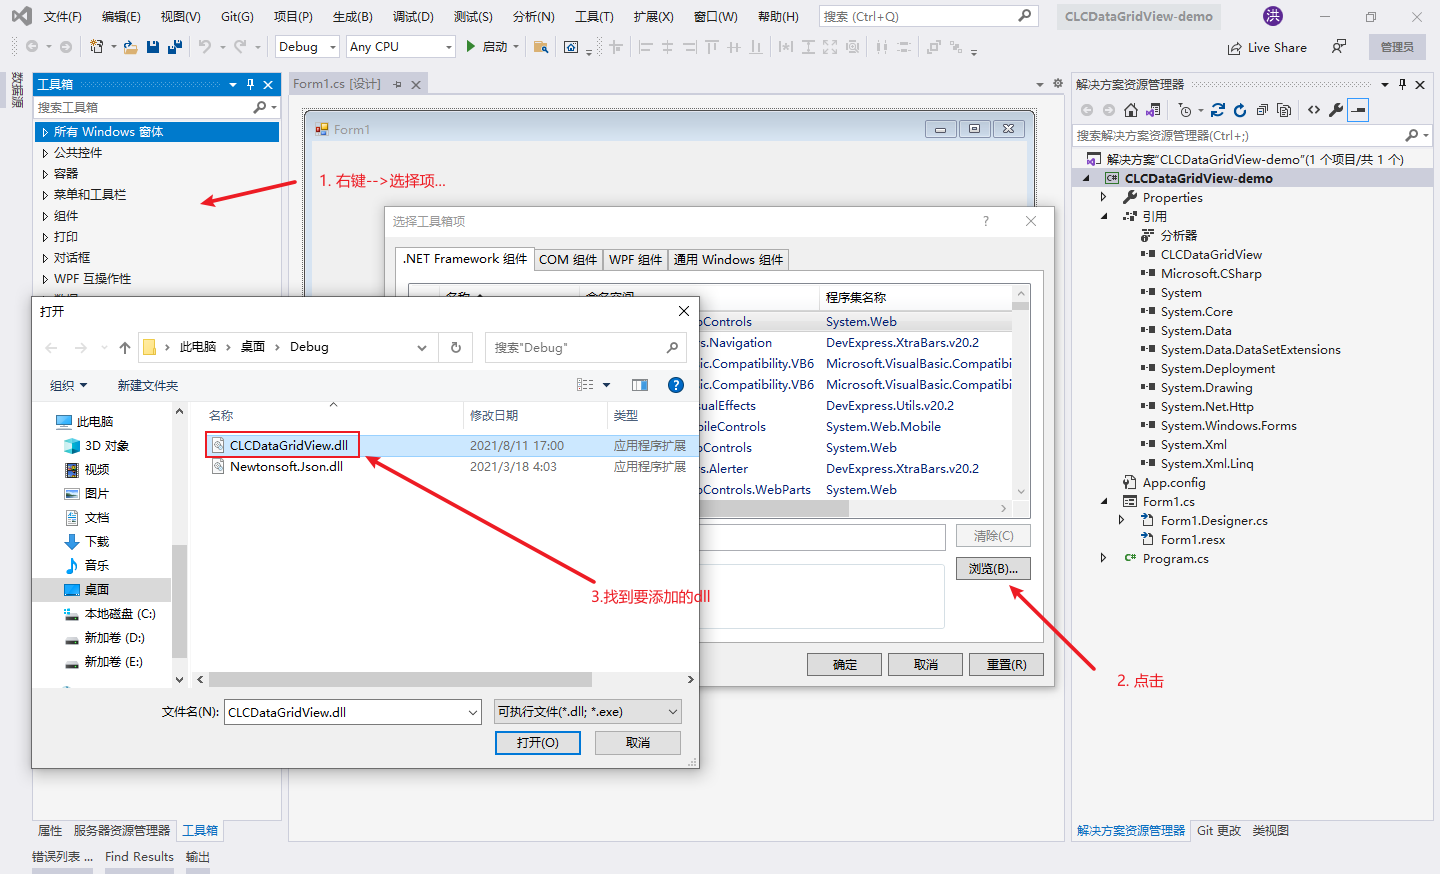Refresh the Solution Explorer
The height and width of the screenshot is (874, 1440).
click(x=1240, y=110)
